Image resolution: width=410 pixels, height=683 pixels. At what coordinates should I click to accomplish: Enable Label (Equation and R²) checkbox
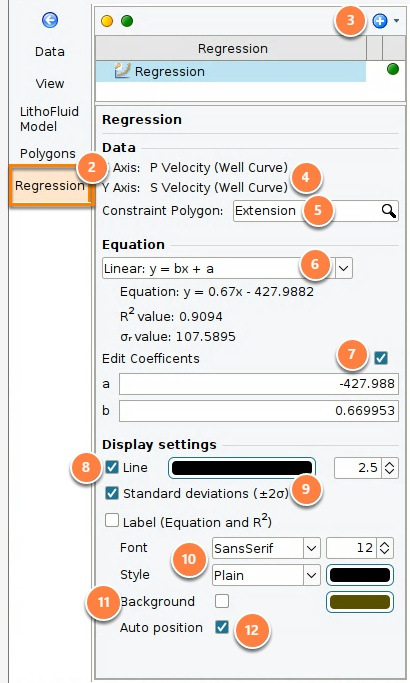[x=112, y=521]
